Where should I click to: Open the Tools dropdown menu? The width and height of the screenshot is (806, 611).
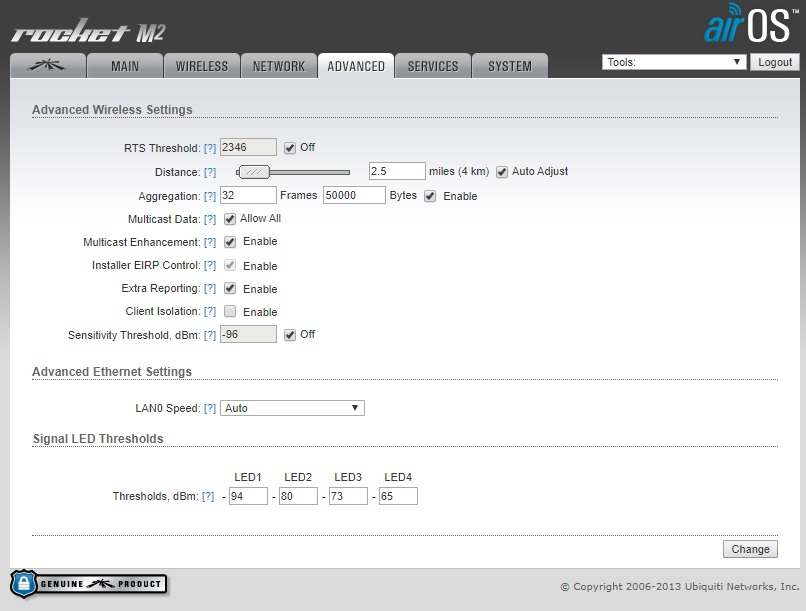[674, 62]
